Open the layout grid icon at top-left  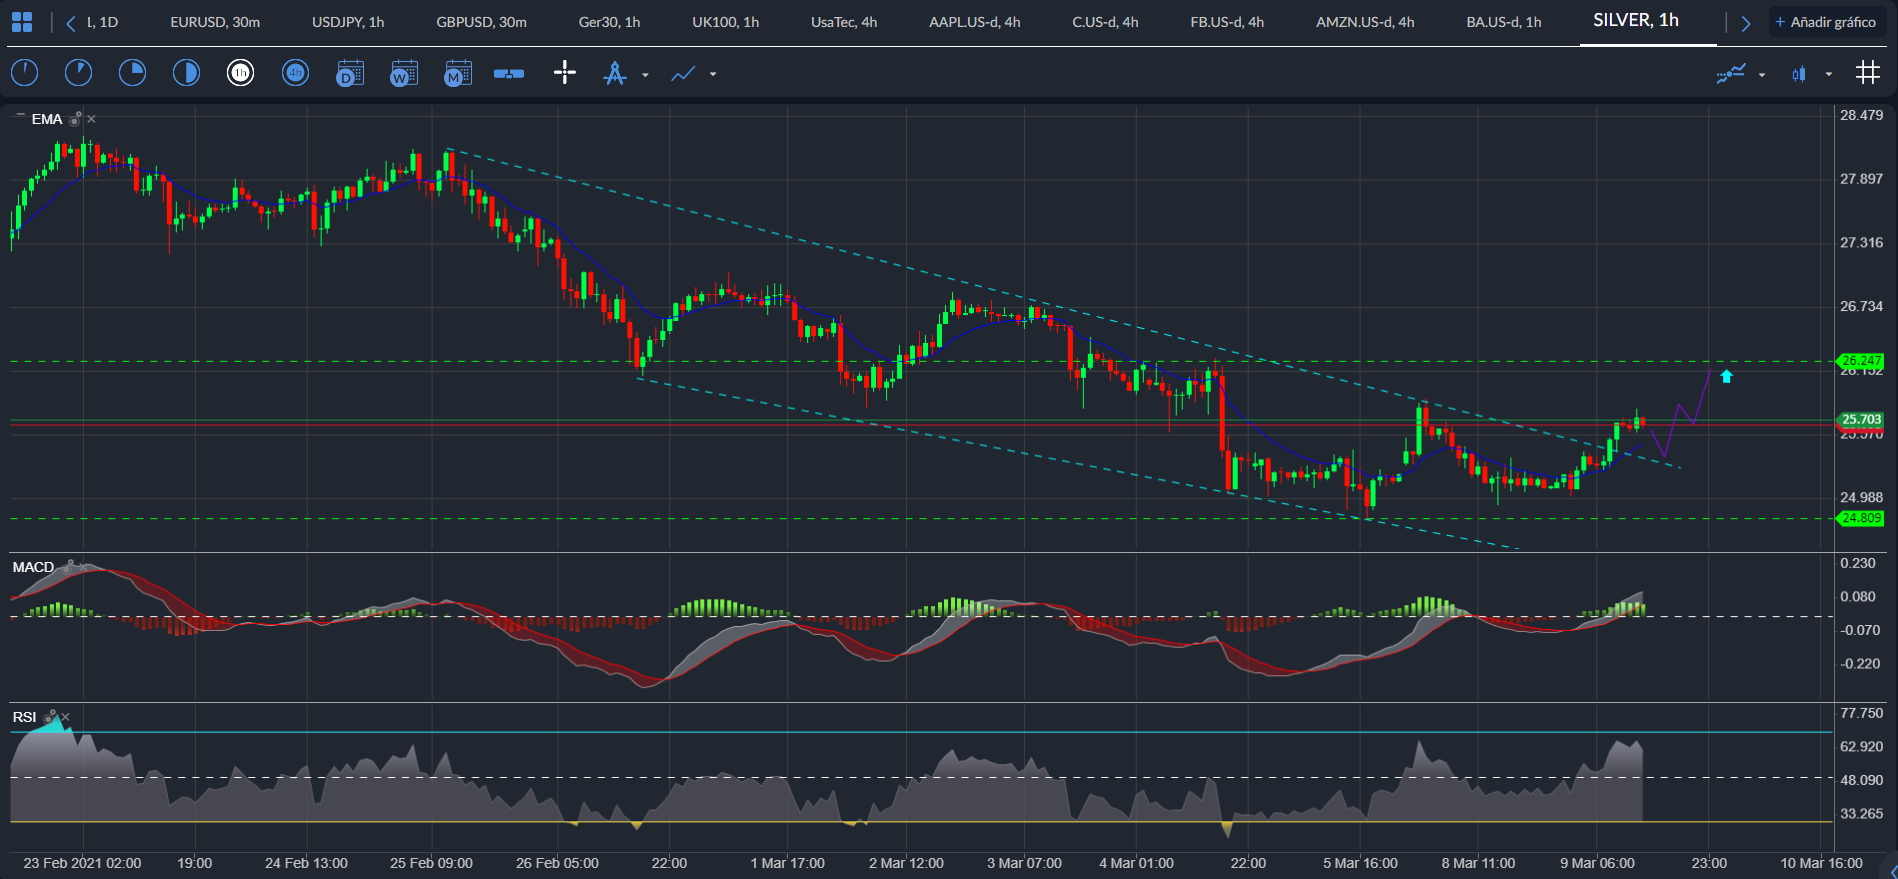point(22,22)
